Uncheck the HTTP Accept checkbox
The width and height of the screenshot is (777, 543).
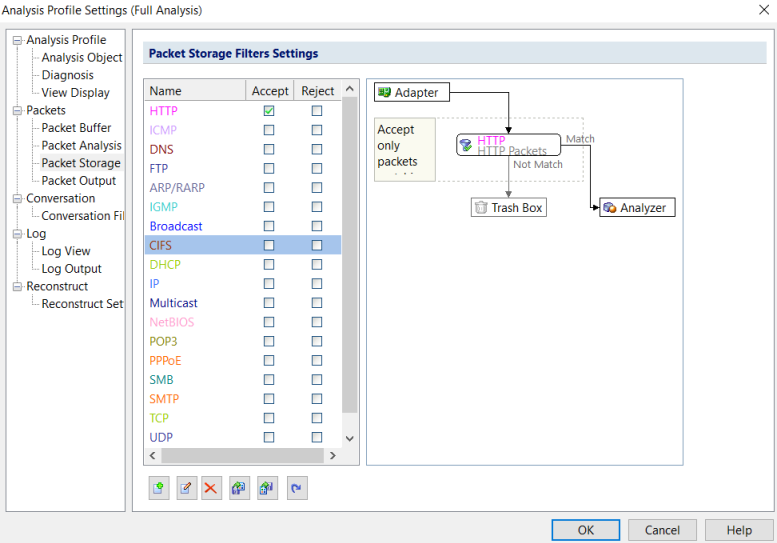tap(269, 110)
